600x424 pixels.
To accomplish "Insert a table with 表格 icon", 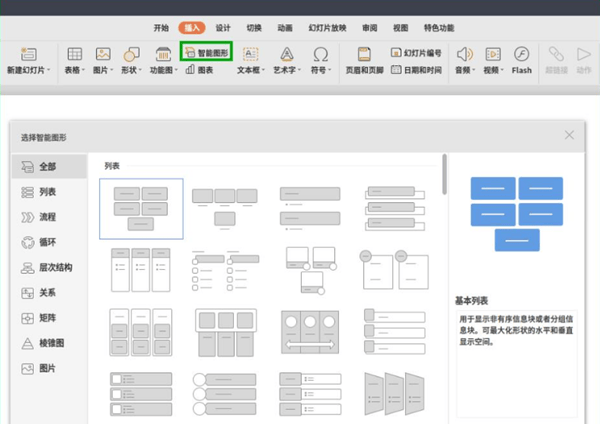I will point(75,54).
